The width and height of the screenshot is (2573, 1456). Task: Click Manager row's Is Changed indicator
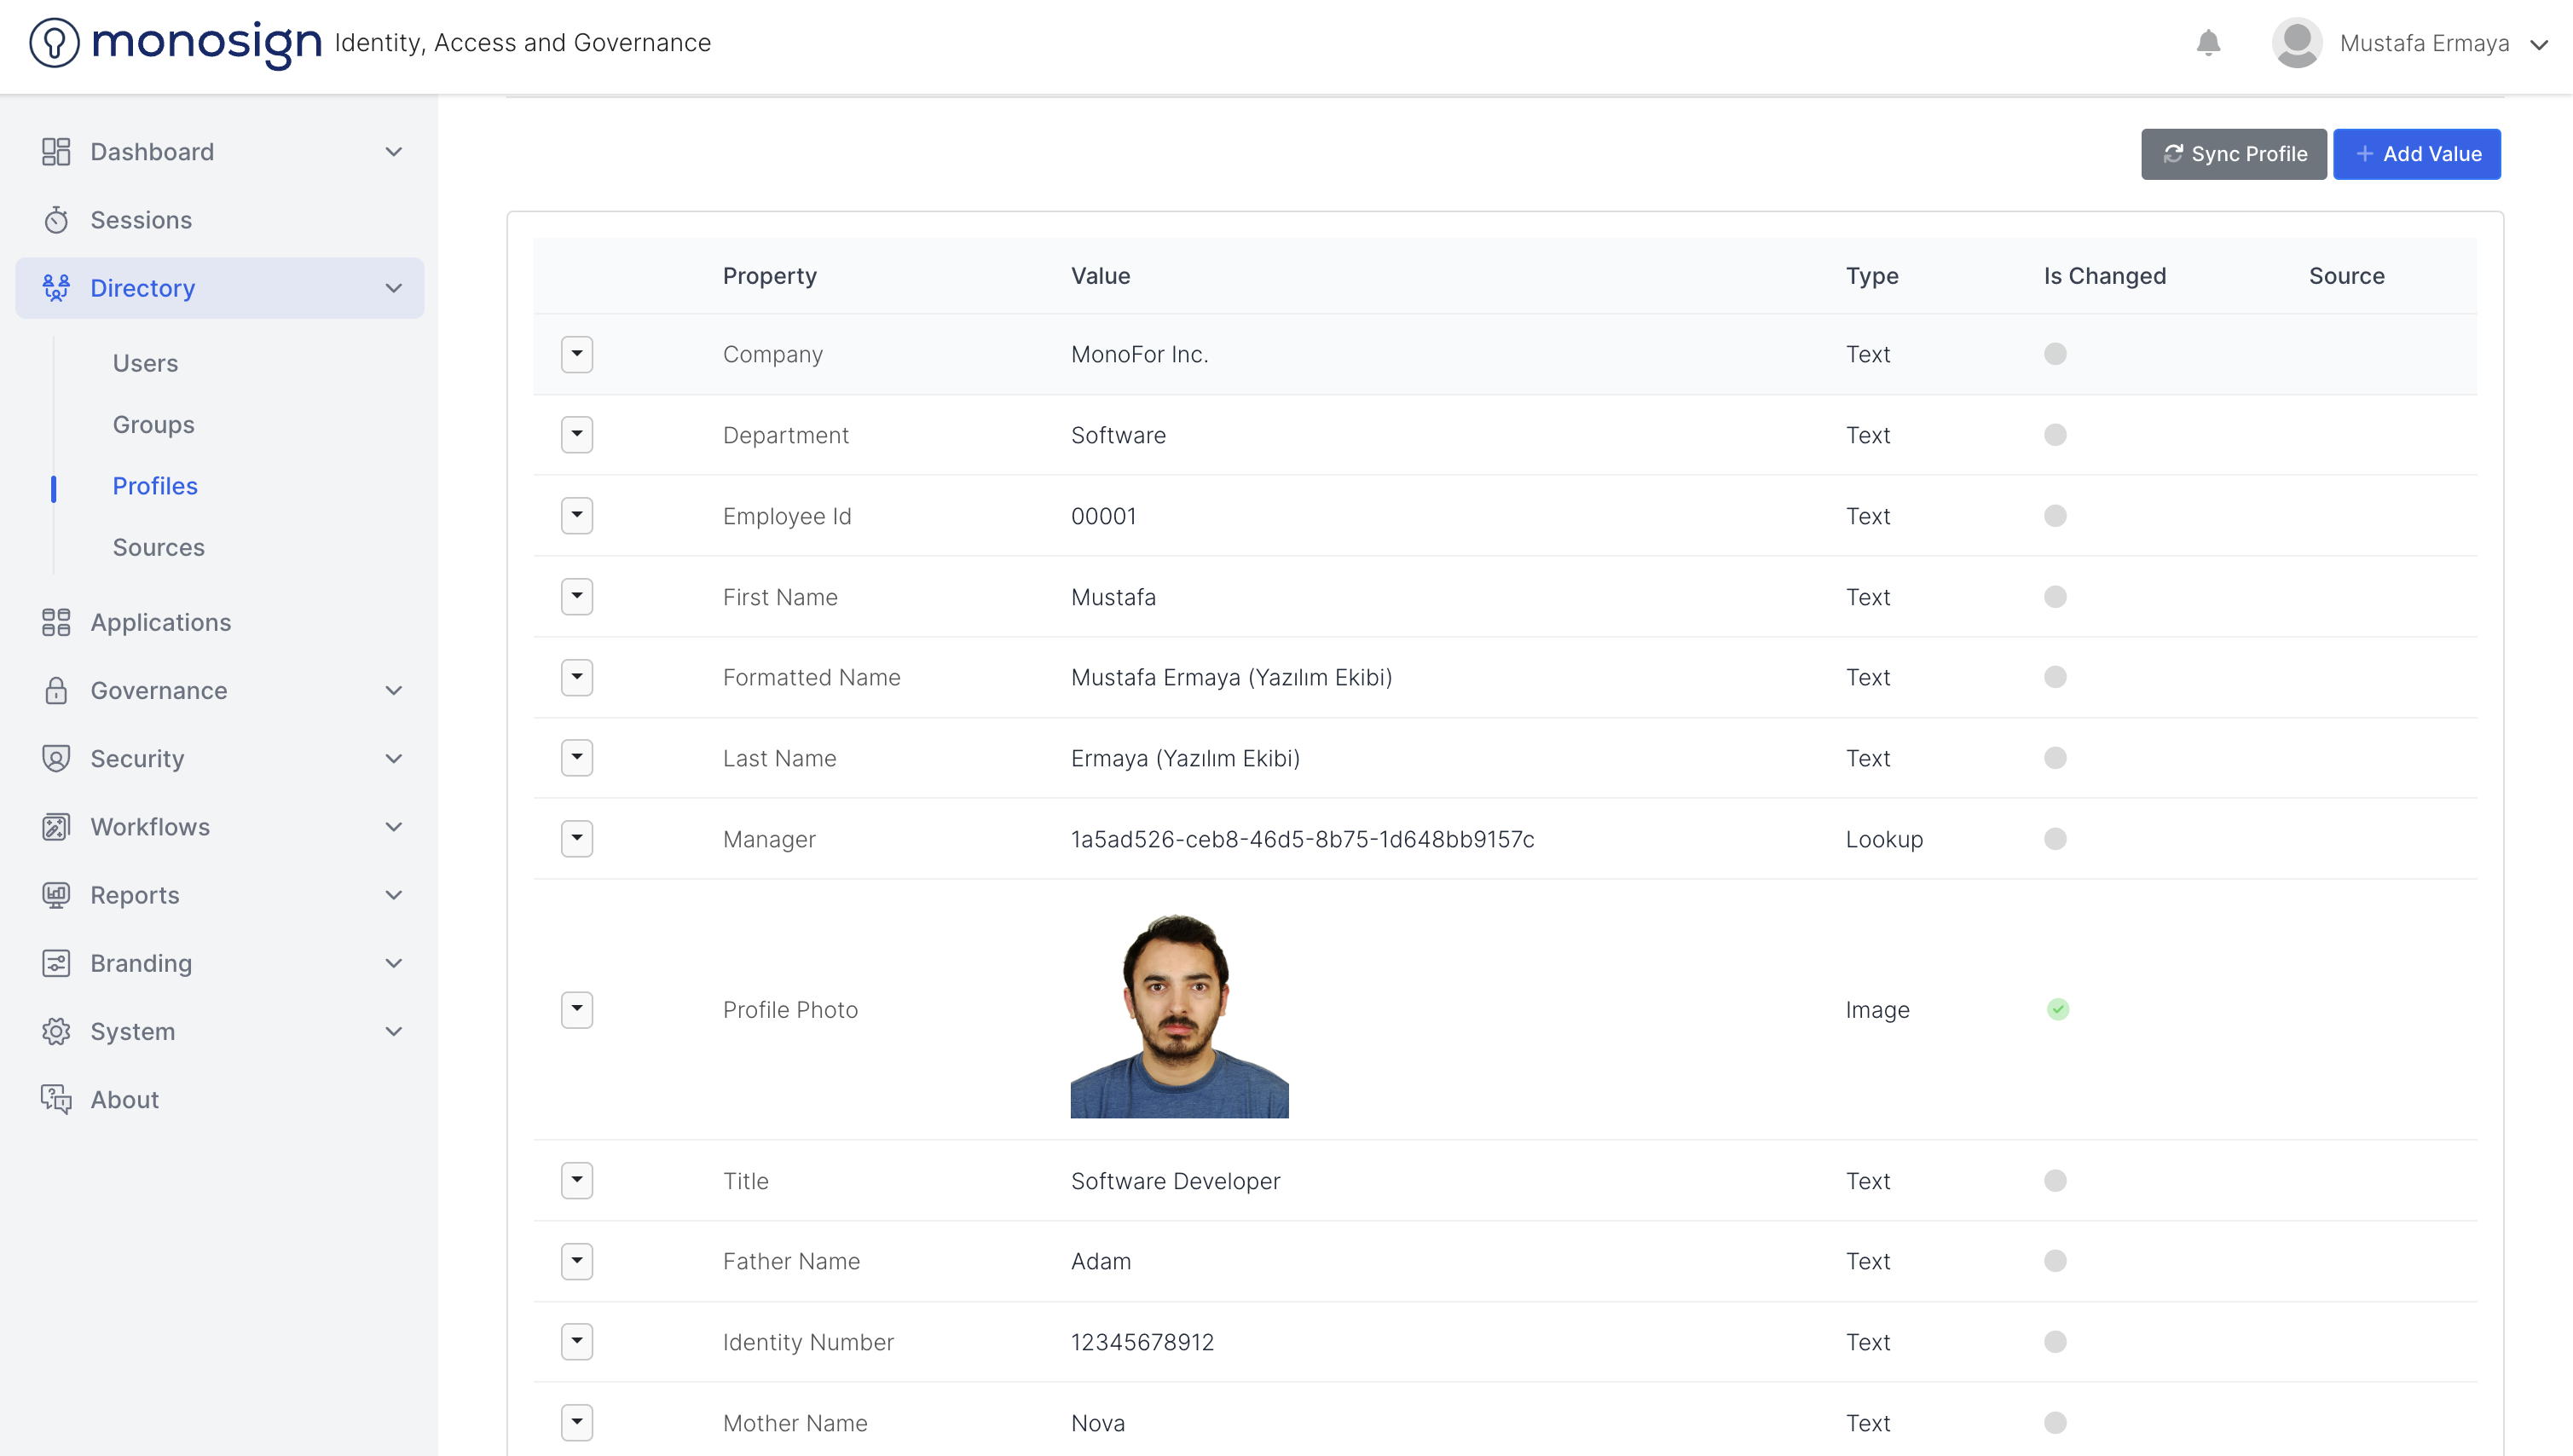2055,839
